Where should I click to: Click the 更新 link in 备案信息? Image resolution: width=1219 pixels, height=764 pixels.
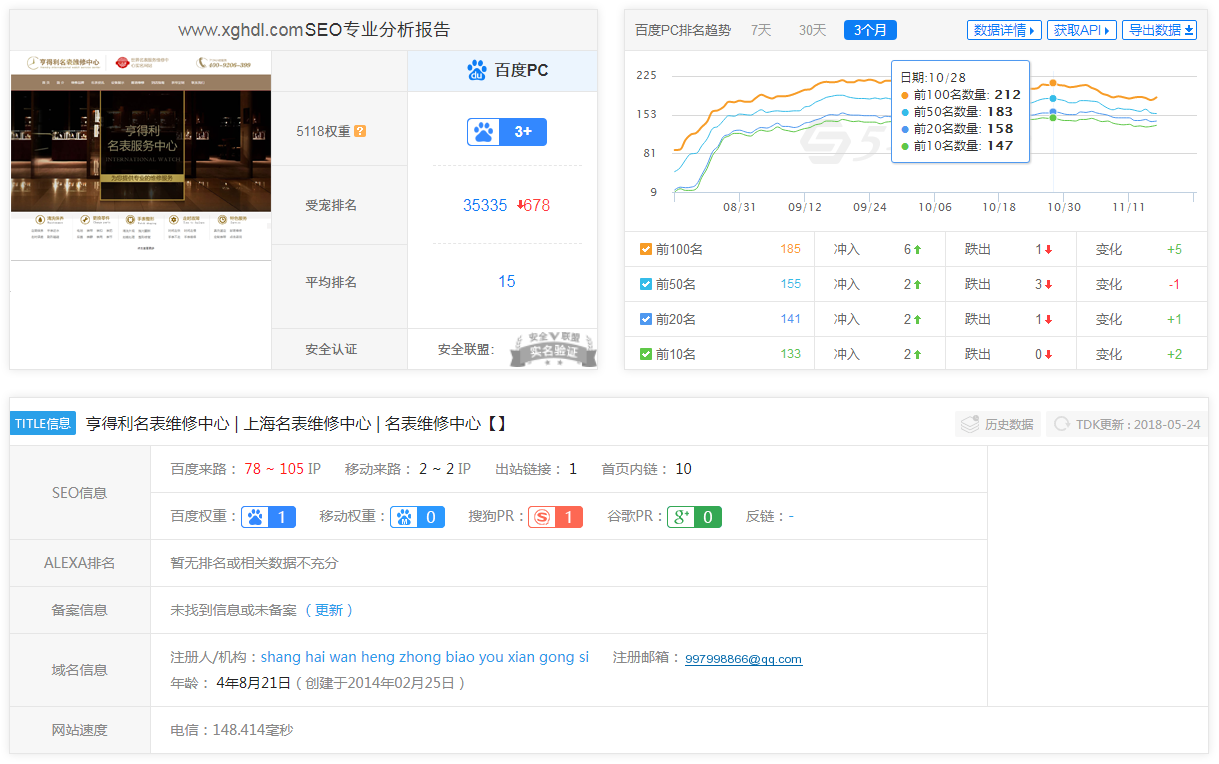tap(329, 610)
